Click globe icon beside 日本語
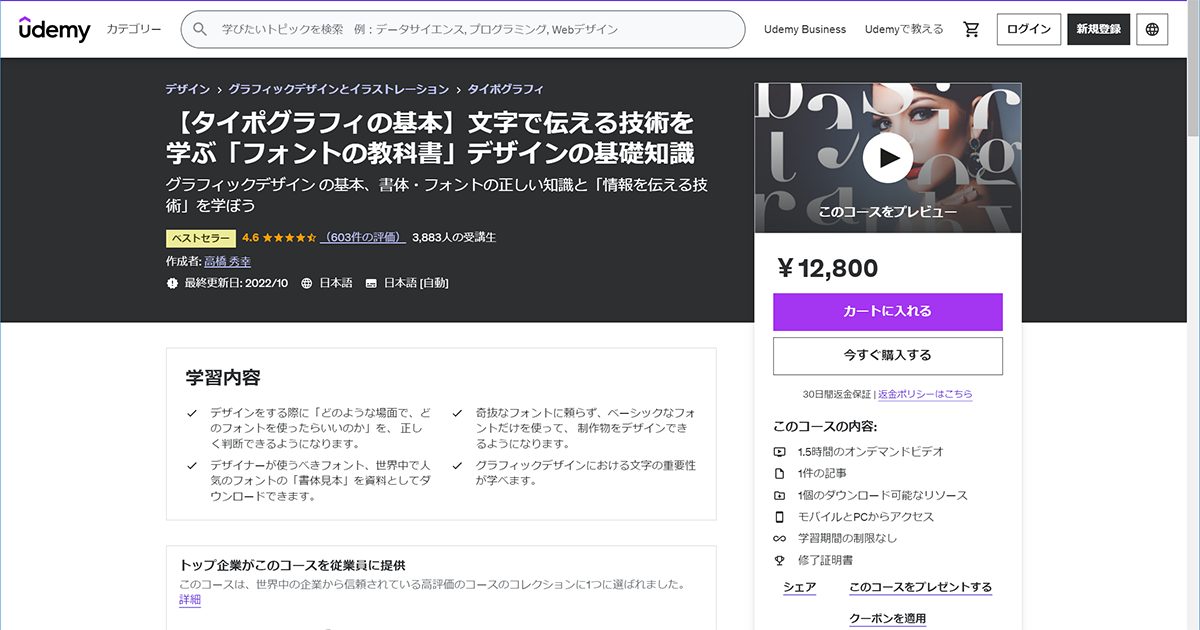 point(307,283)
